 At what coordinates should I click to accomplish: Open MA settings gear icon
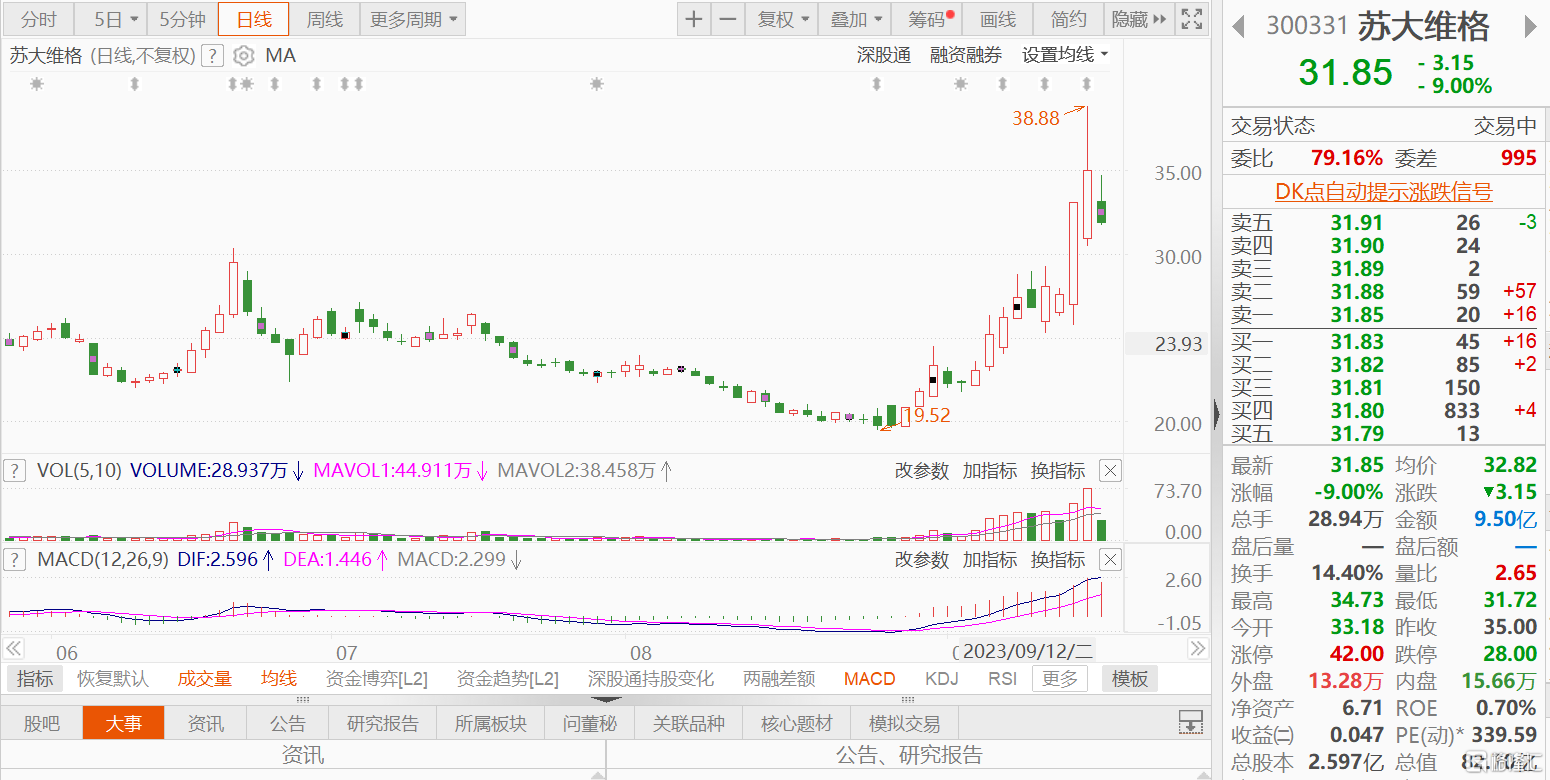[243, 56]
